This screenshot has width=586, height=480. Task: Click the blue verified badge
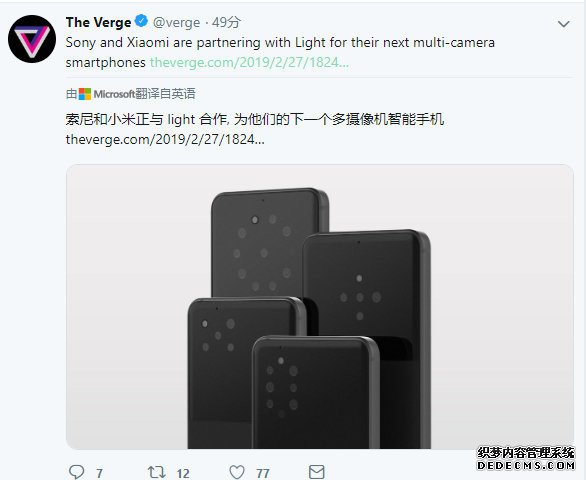[x=141, y=21]
